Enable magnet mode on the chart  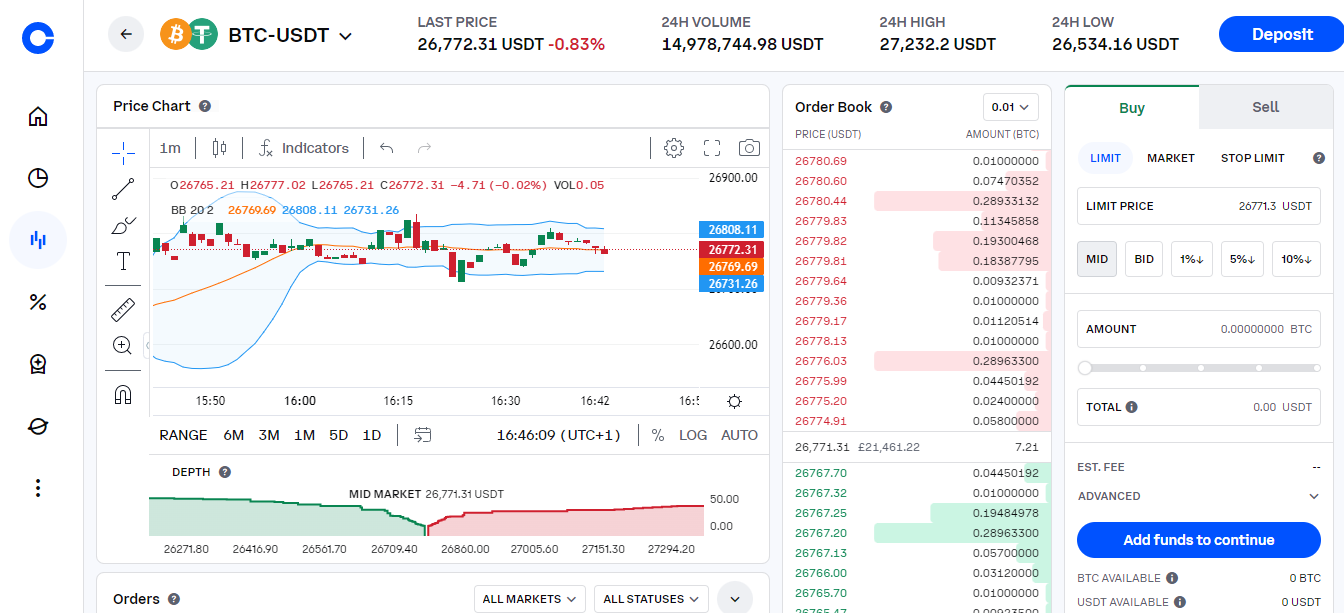coord(122,394)
